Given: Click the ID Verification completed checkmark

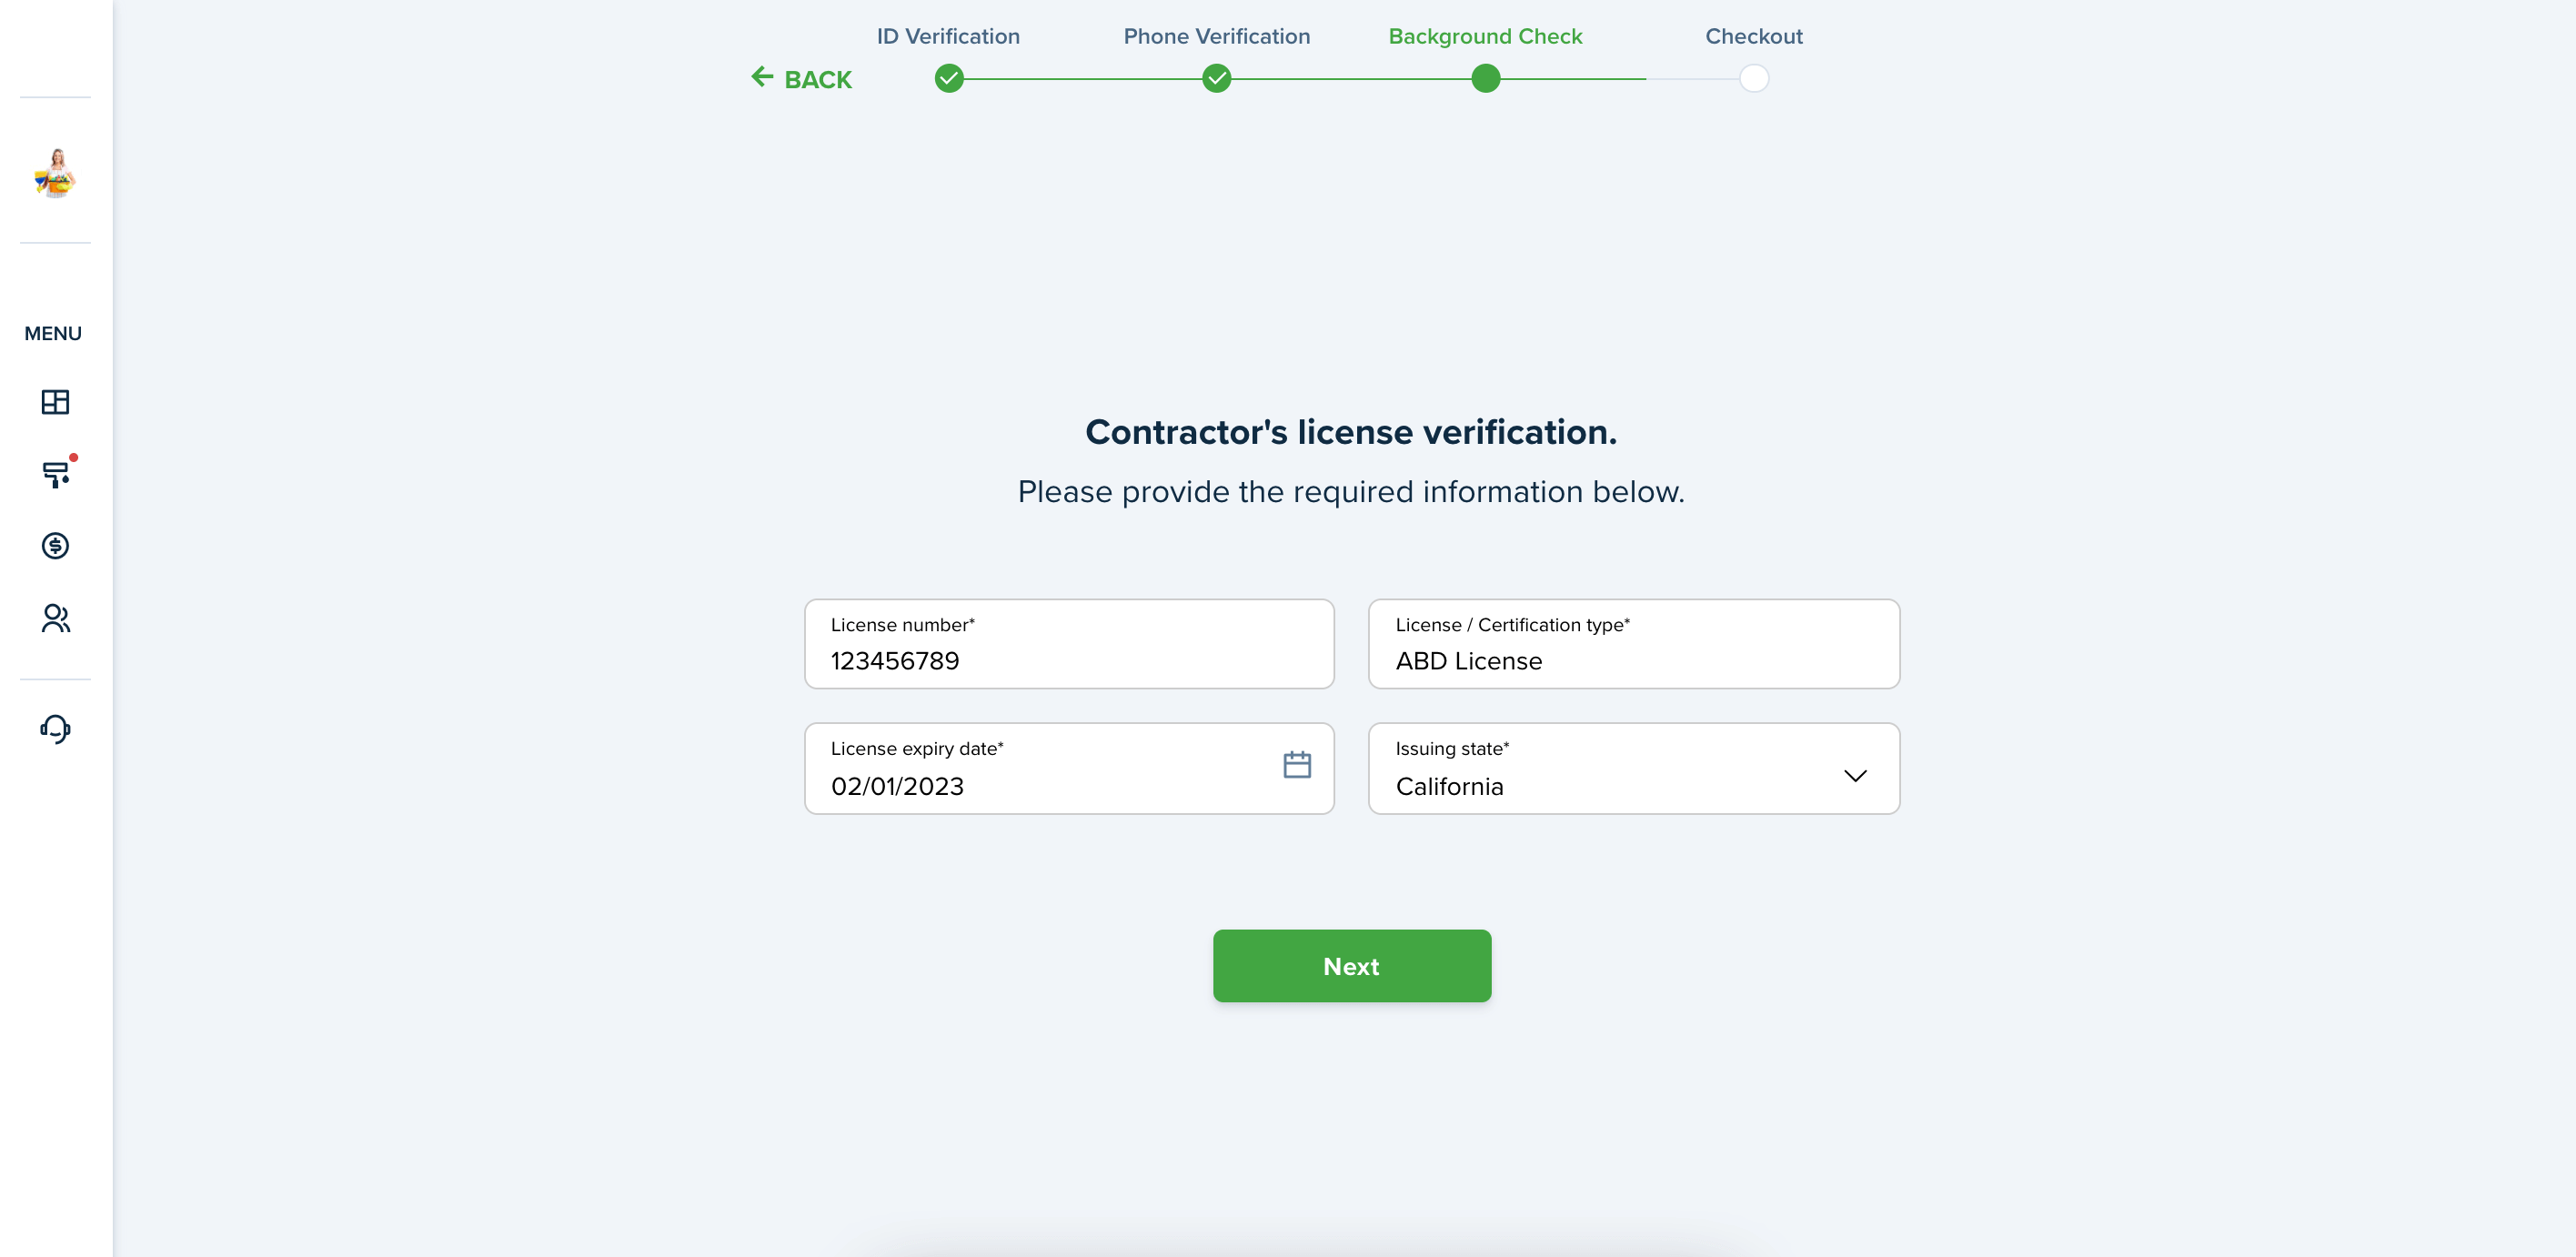Looking at the screenshot, I should (949, 78).
